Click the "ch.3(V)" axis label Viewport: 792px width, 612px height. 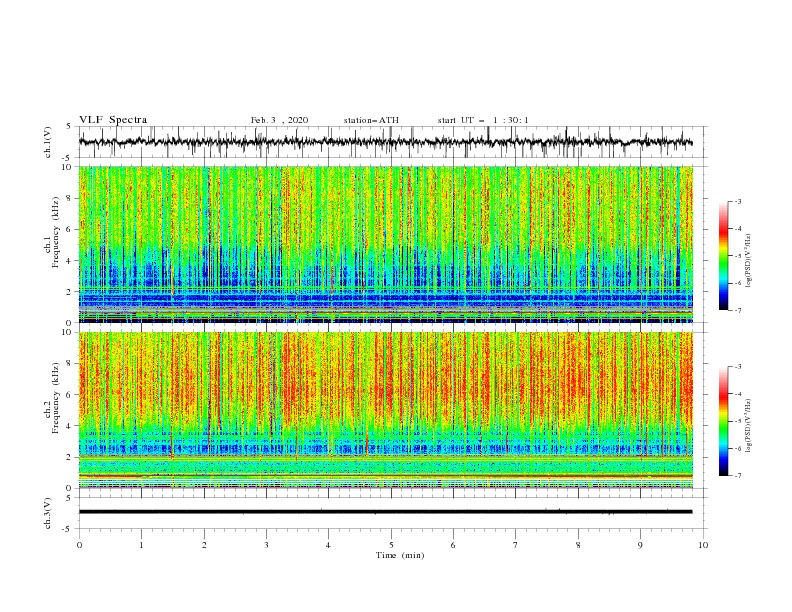pyautogui.click(x=48, y=513)
